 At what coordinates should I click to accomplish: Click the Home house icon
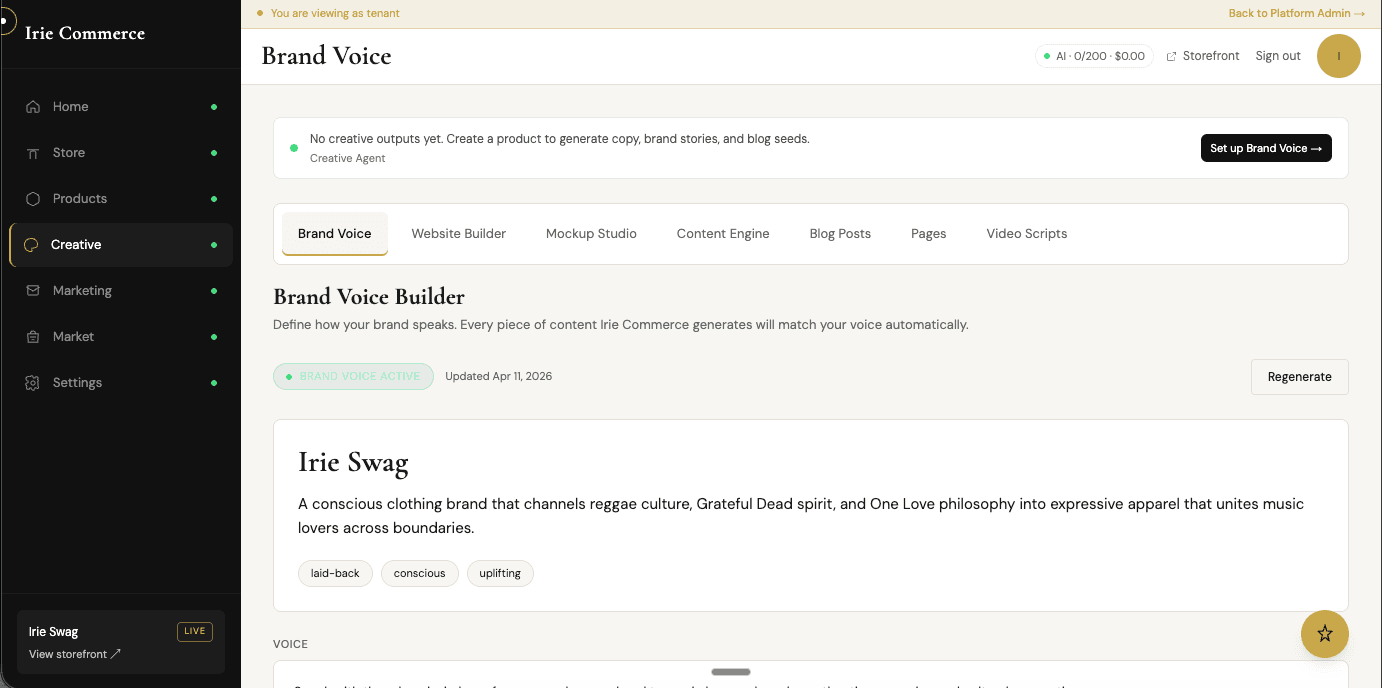click(x=33, y=107)
